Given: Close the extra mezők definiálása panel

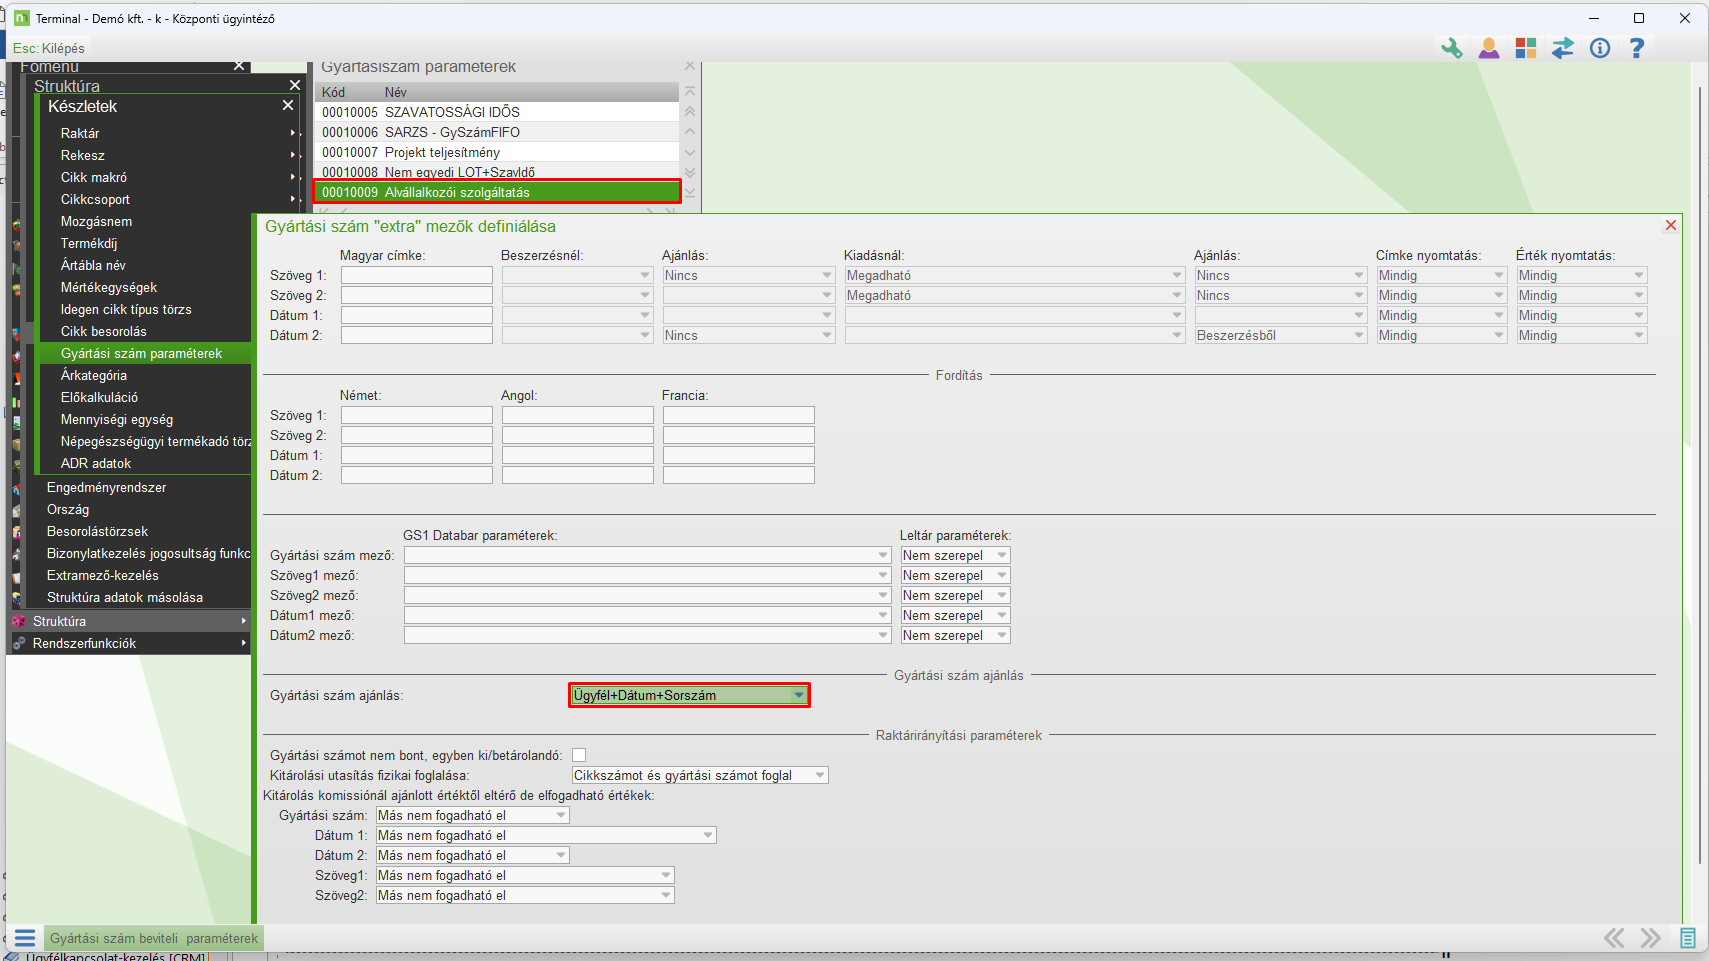Looking at the screenshot, I should [1671, 226].
